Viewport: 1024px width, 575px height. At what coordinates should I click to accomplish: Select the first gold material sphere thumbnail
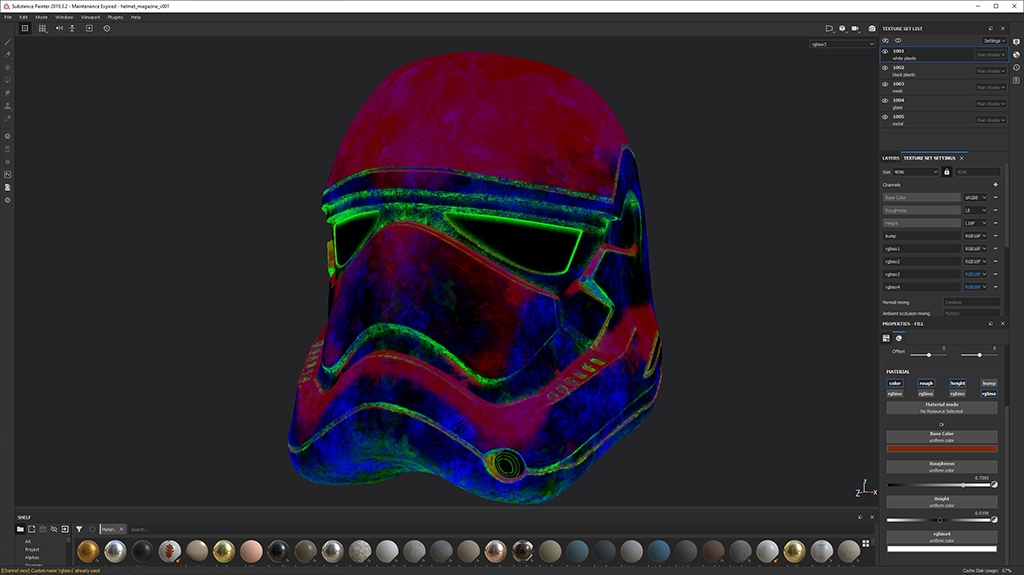88,551
